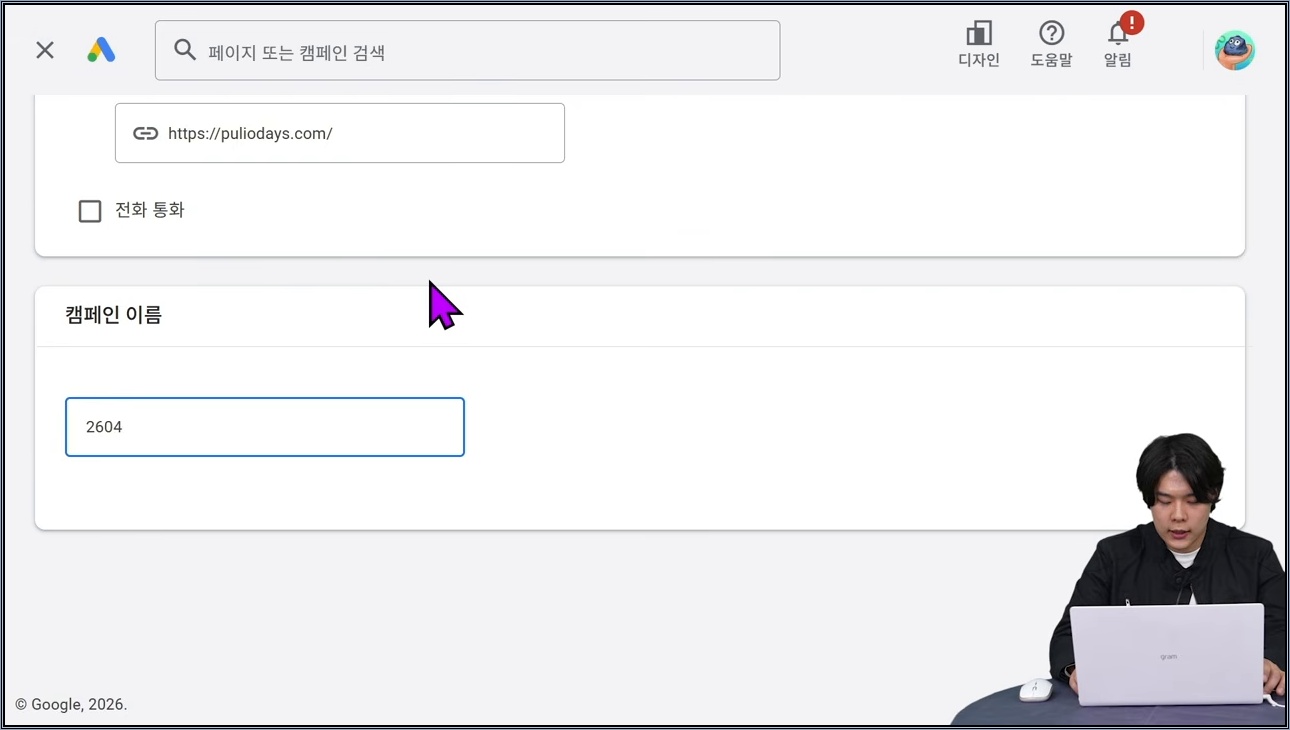Close the campaign setup with X icon
Image resolution: width=1290 pixels, height=730 pixels.
click(x=45, y=50)
